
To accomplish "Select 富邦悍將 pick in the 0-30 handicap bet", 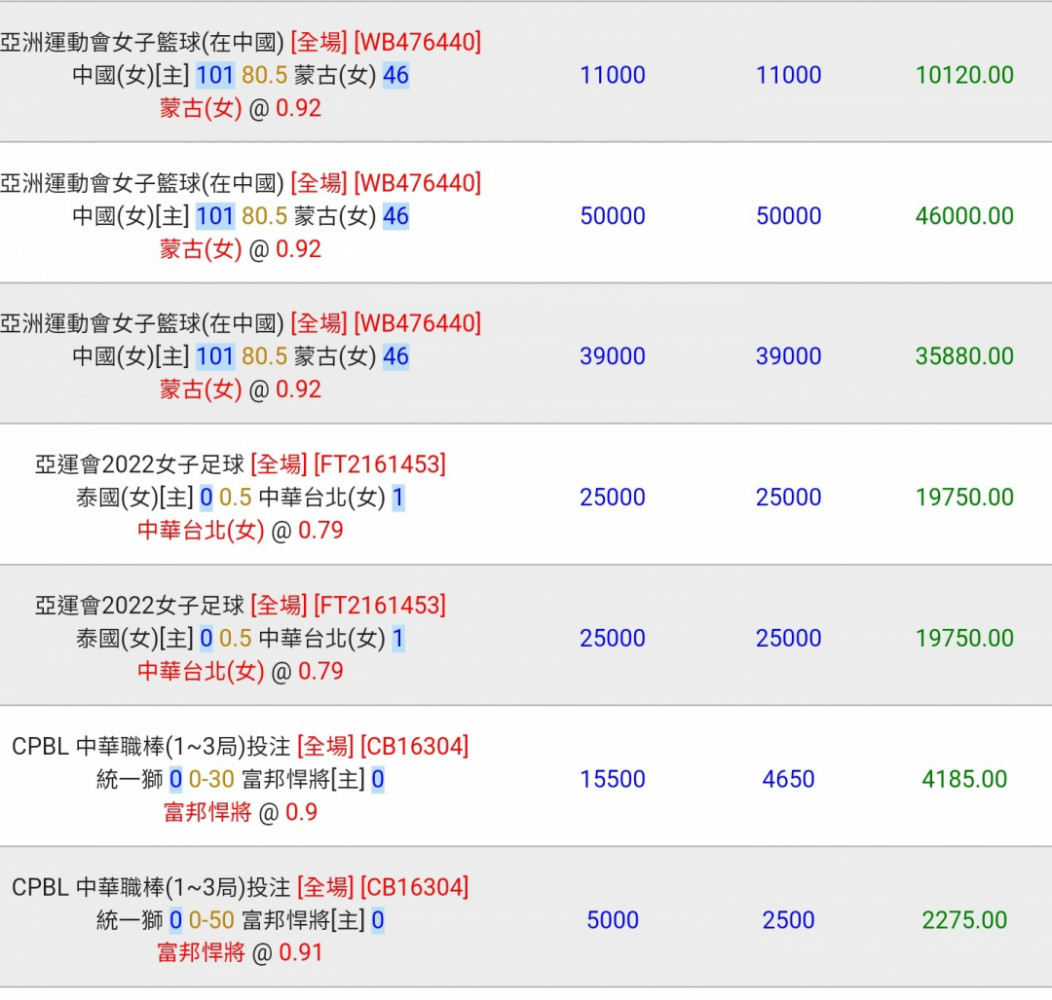I will pos(207,812).
